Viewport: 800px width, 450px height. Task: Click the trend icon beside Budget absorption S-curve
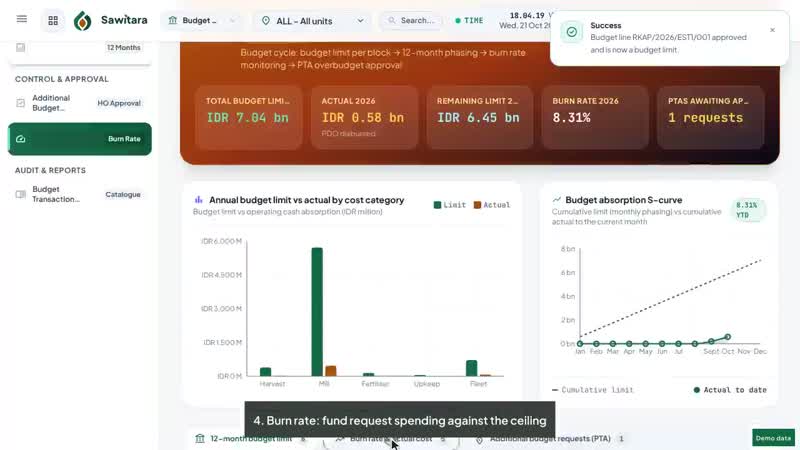point(557,199)
